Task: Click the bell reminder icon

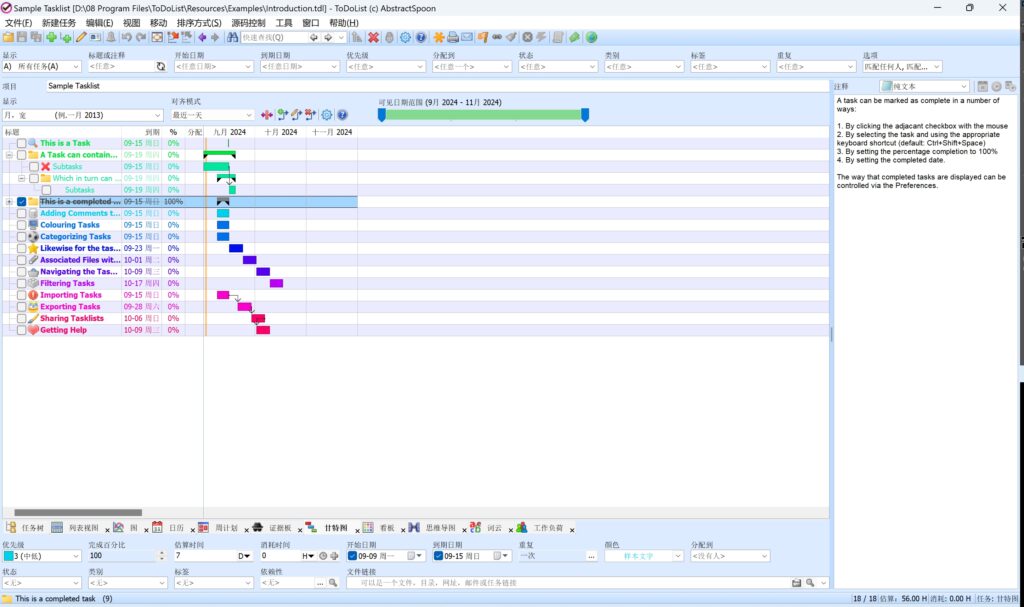Action: point(111,37)
